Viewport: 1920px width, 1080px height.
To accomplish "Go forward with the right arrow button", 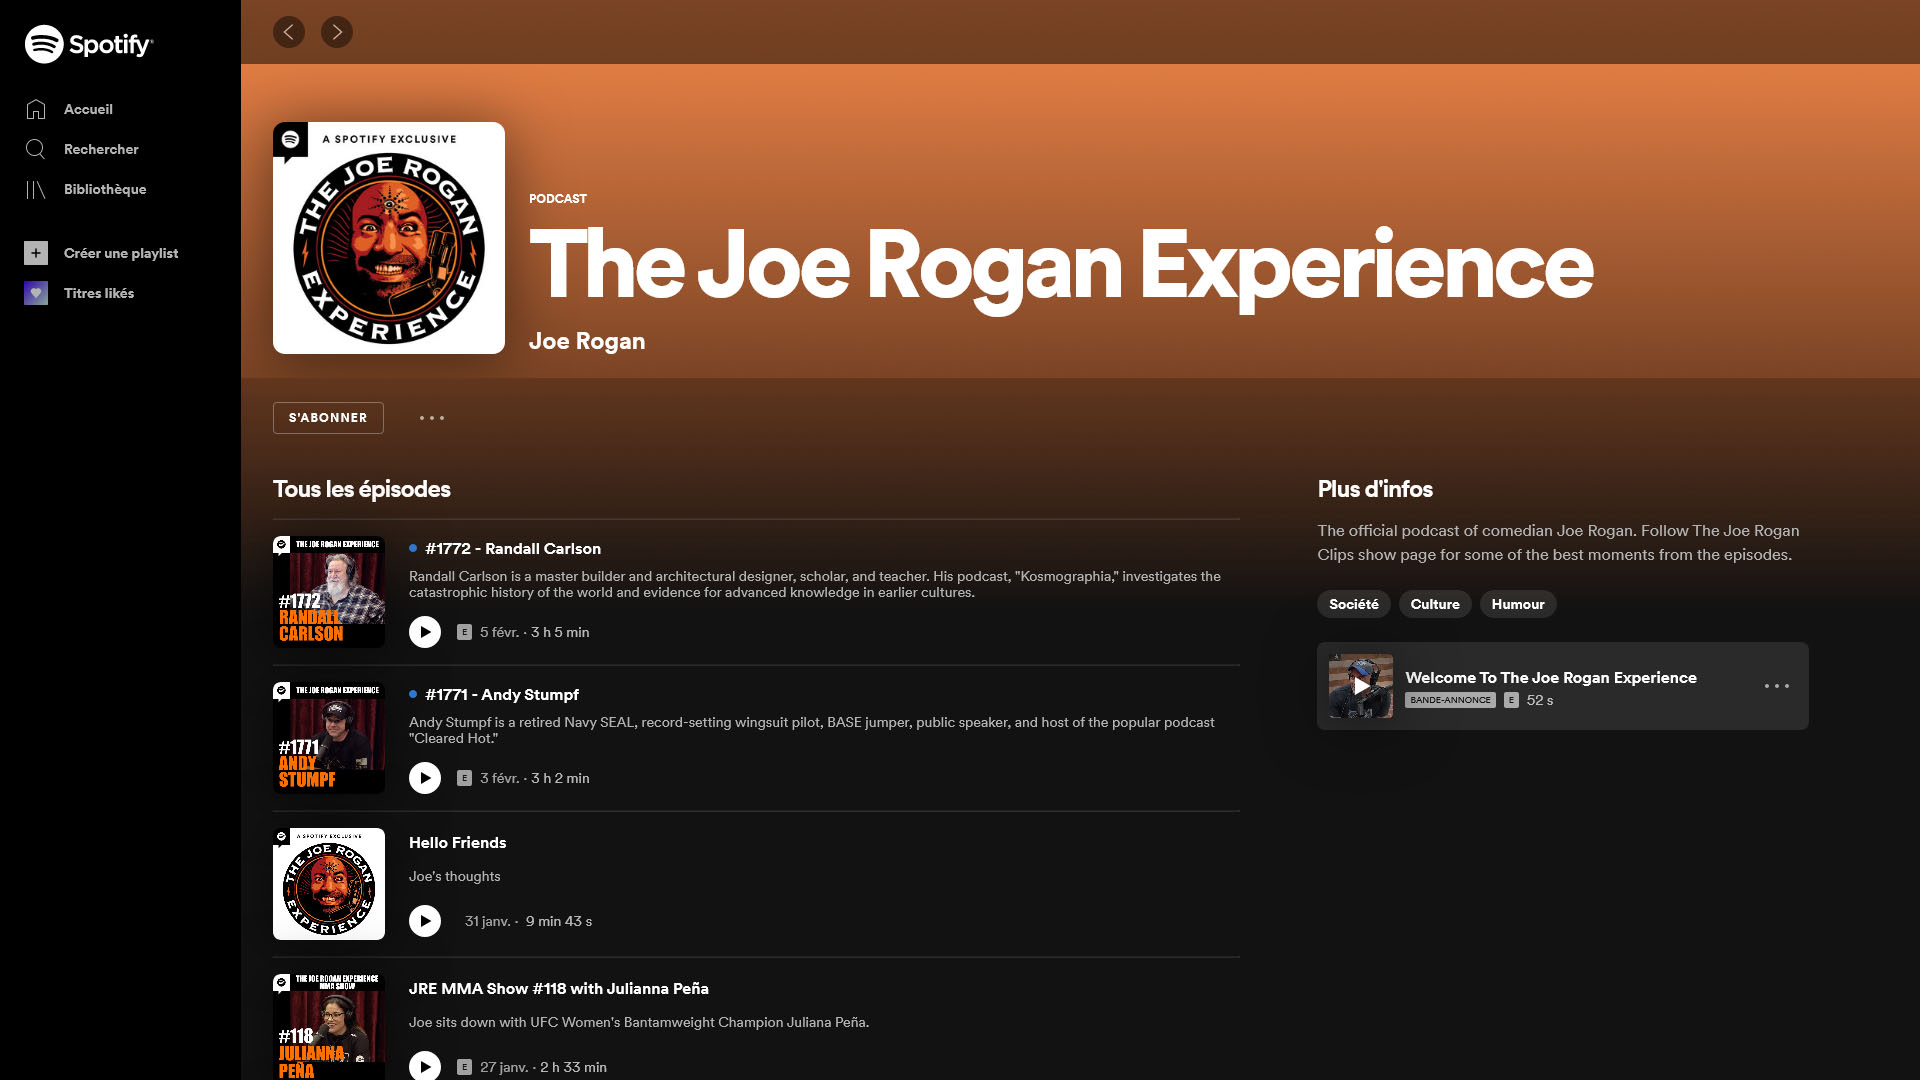I will 337,32.
